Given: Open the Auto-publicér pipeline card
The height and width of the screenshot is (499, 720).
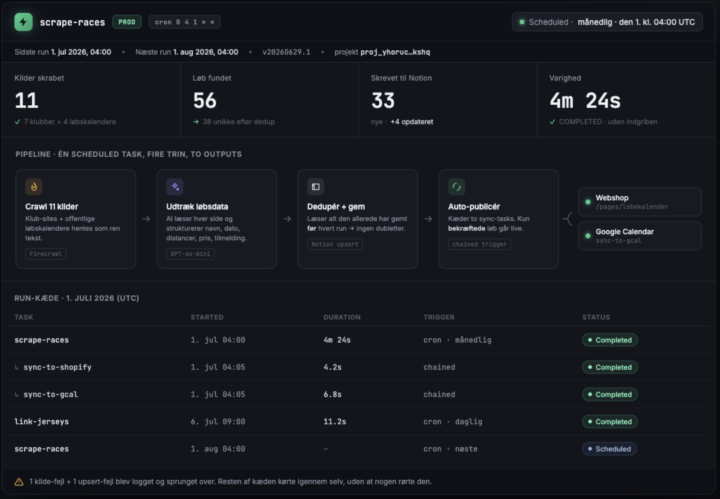Looking at the screenshot, I should click(x=499, y=219).
